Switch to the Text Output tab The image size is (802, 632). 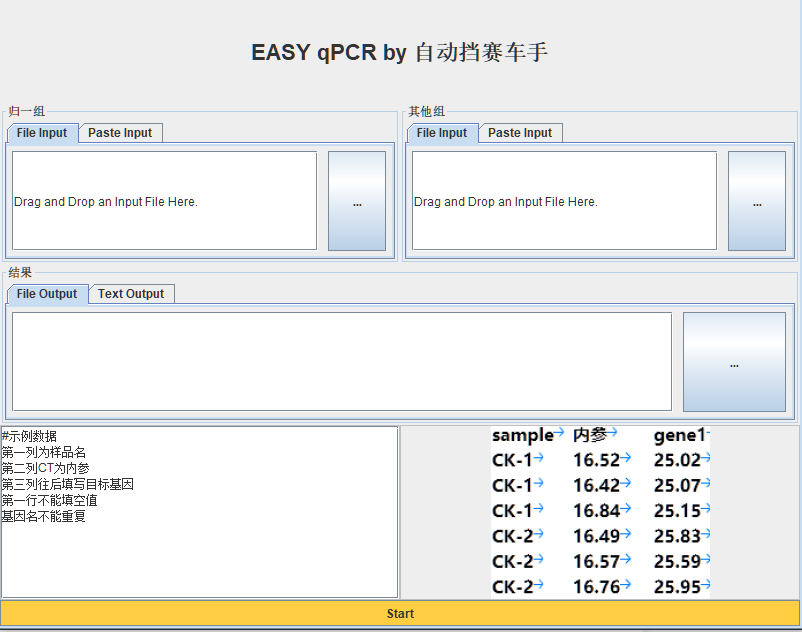coord(131,294)
